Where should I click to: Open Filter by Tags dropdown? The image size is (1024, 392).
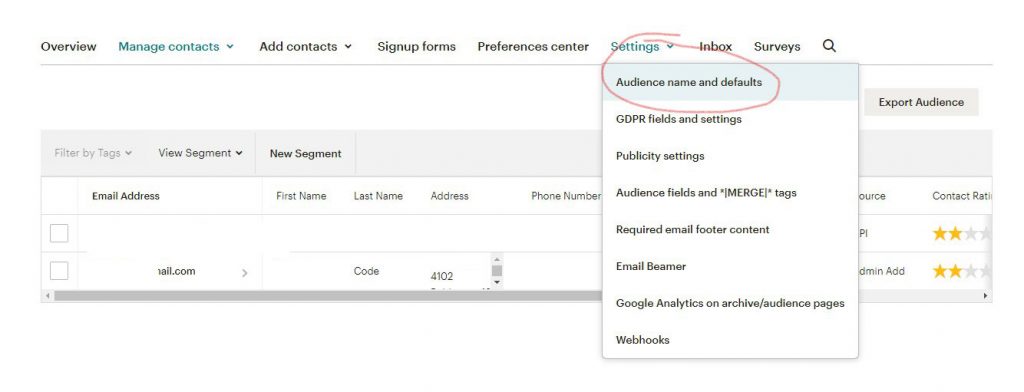[93, 153]
